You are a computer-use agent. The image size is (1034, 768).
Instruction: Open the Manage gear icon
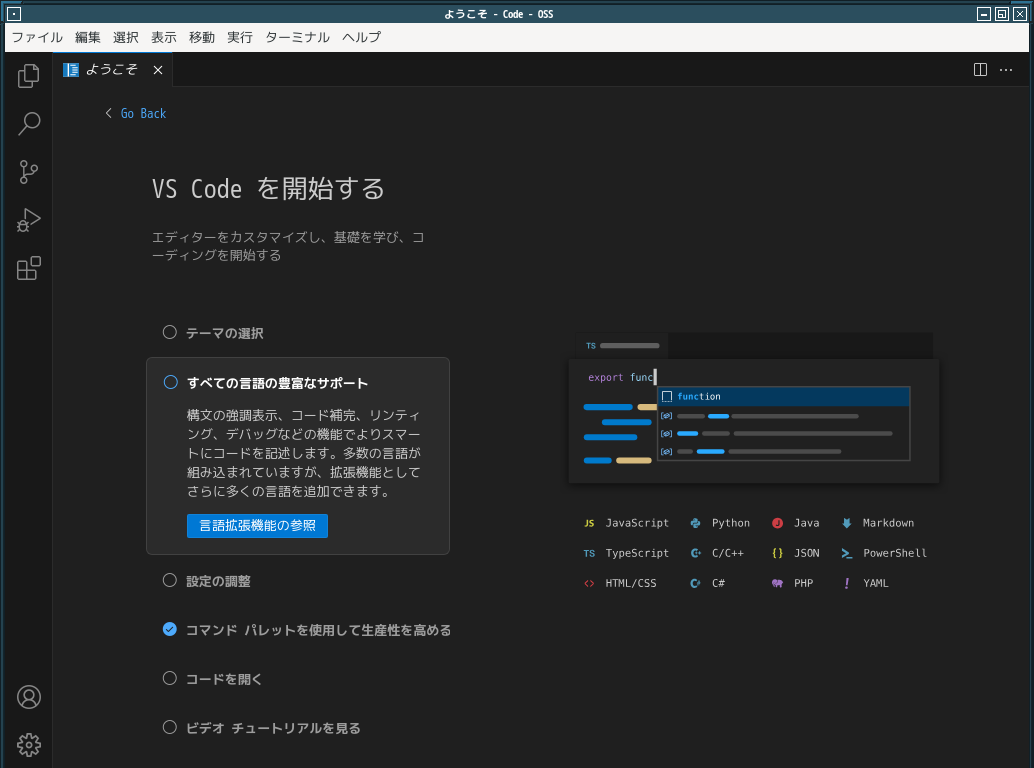28,745
